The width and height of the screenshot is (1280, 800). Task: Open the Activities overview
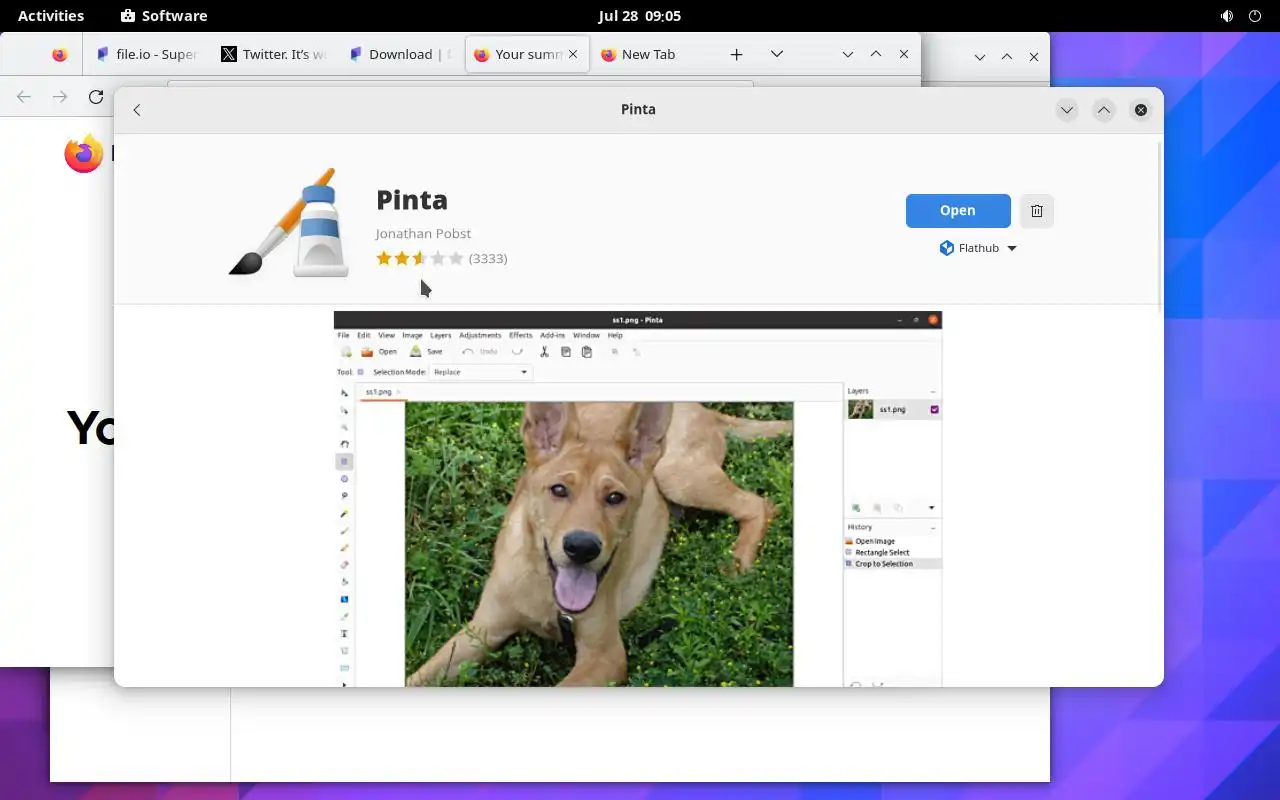click(51, 16)
